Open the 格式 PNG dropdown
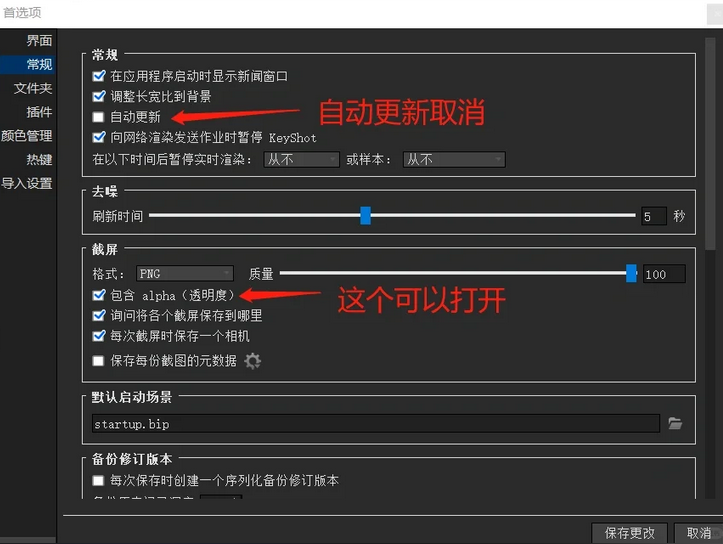This screenshot has width=723, height=544. [x=185, y=273]
